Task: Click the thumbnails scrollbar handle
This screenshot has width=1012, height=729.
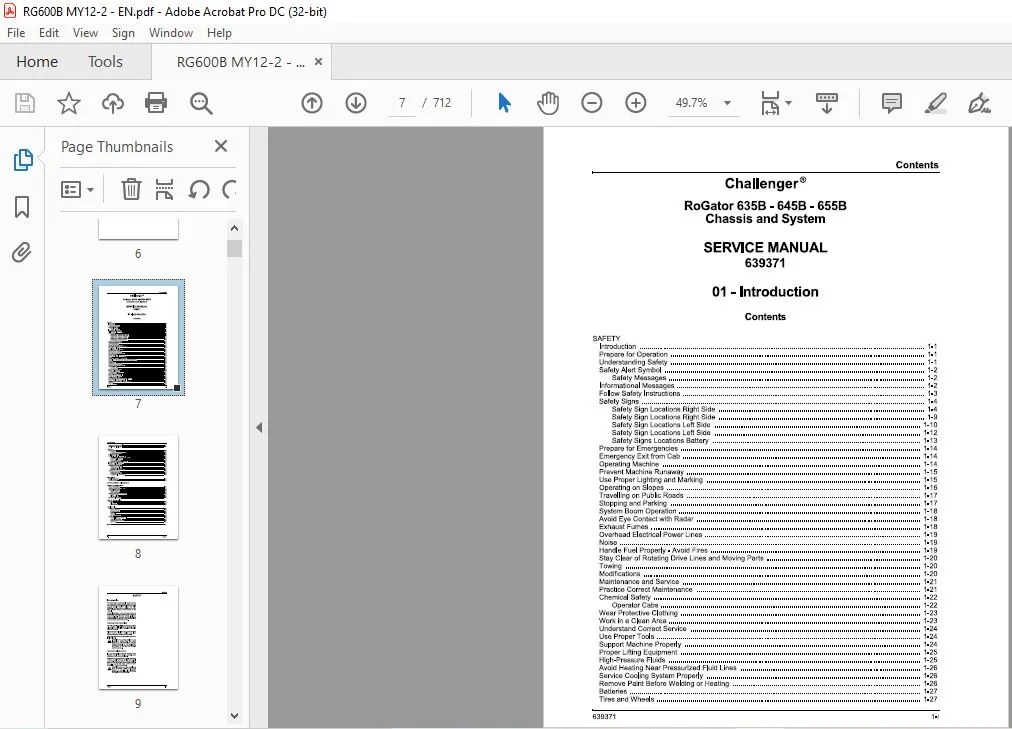Action: click(x=234, y=248)
